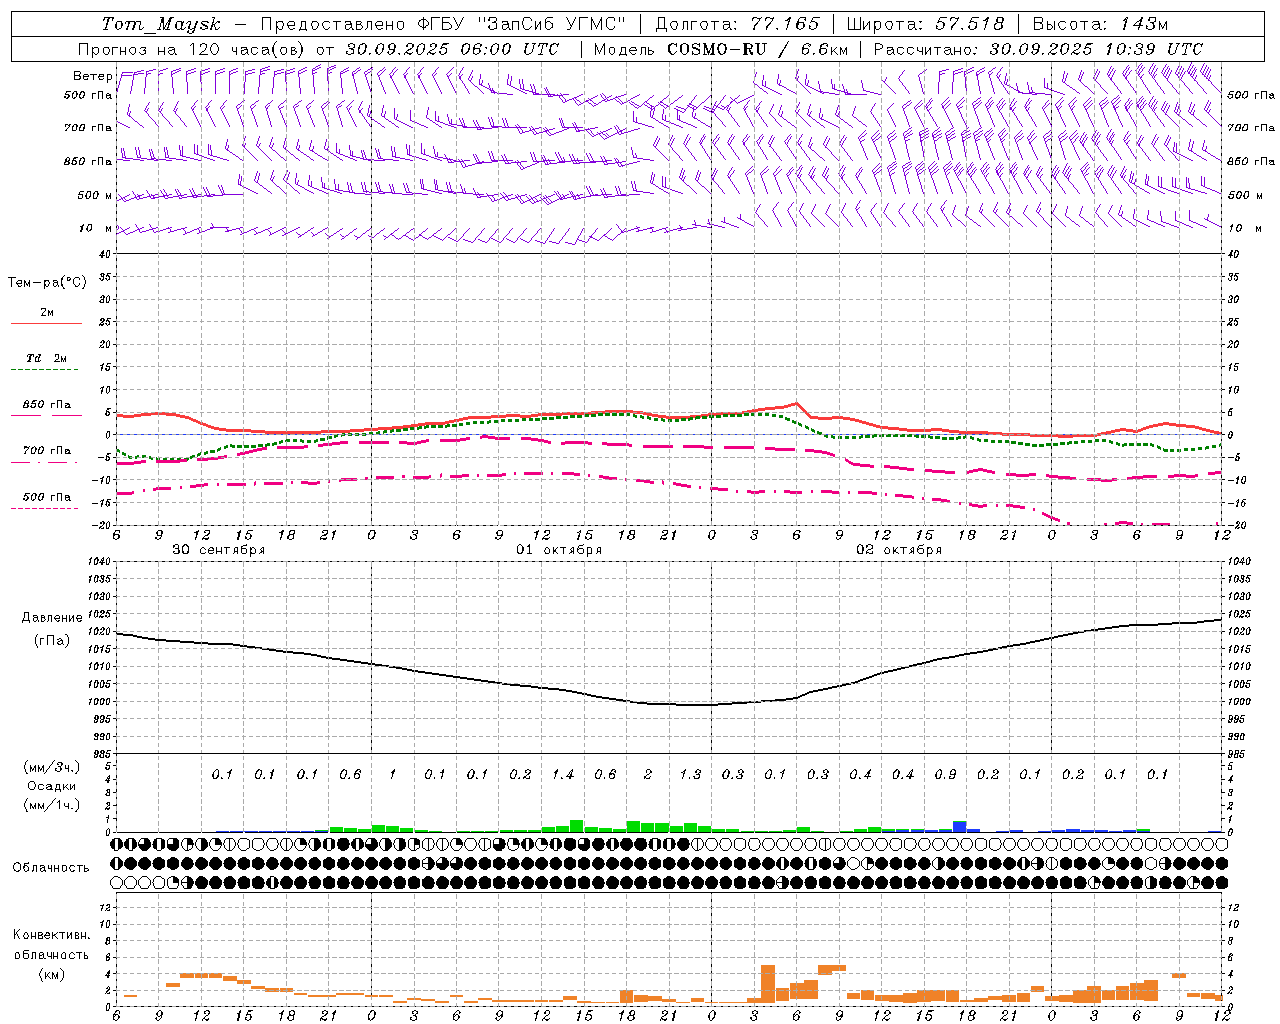1280x1024 pixels.
Task: Click the 'Конвективн.' convective cloud label
Action: pos(51,935)
